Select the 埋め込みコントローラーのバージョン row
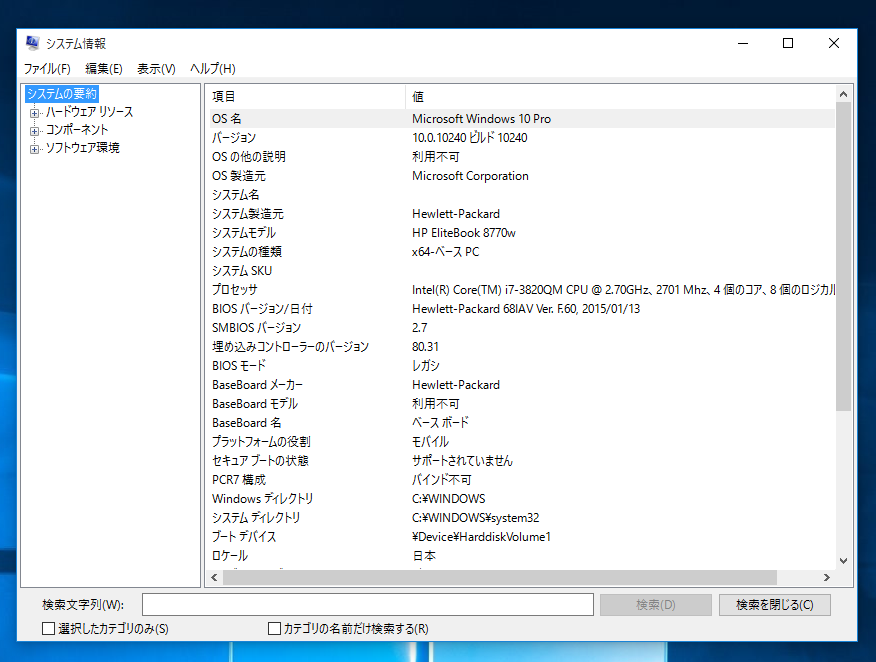Screen dimensions: 876x662 (522, 346)
